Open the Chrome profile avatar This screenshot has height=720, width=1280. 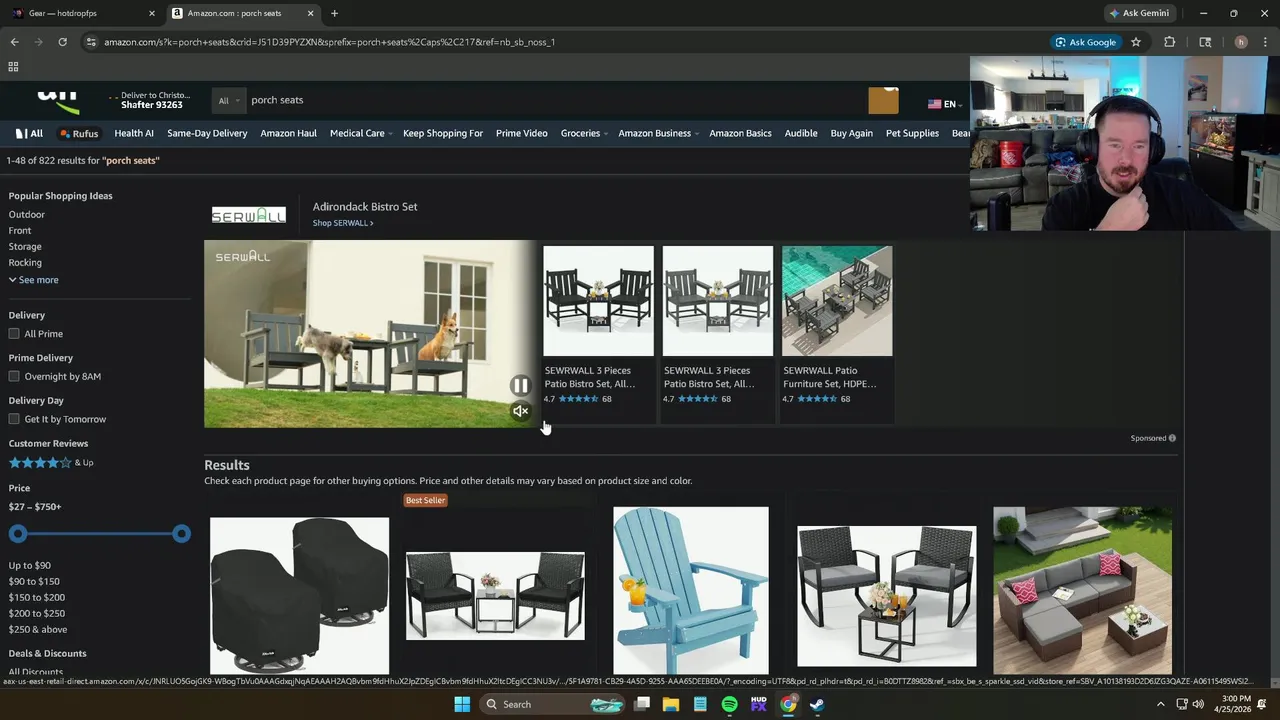(x=1241, y=42)
